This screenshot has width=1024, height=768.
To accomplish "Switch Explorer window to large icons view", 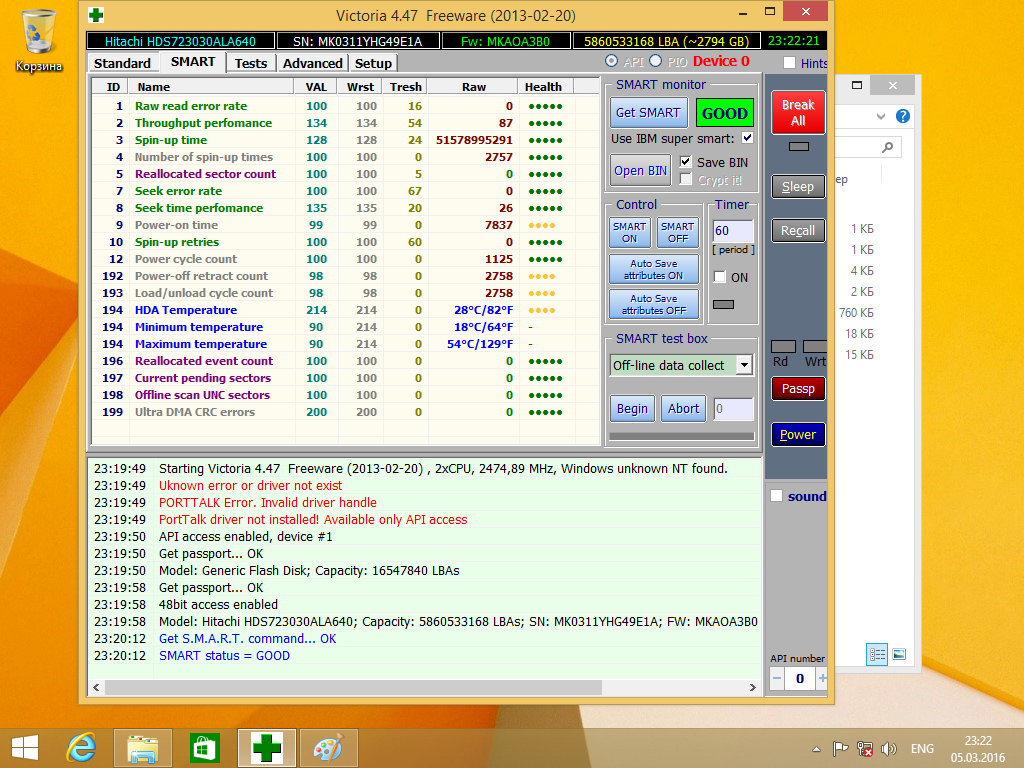I will pyautogui.click(x=899, y=654).
